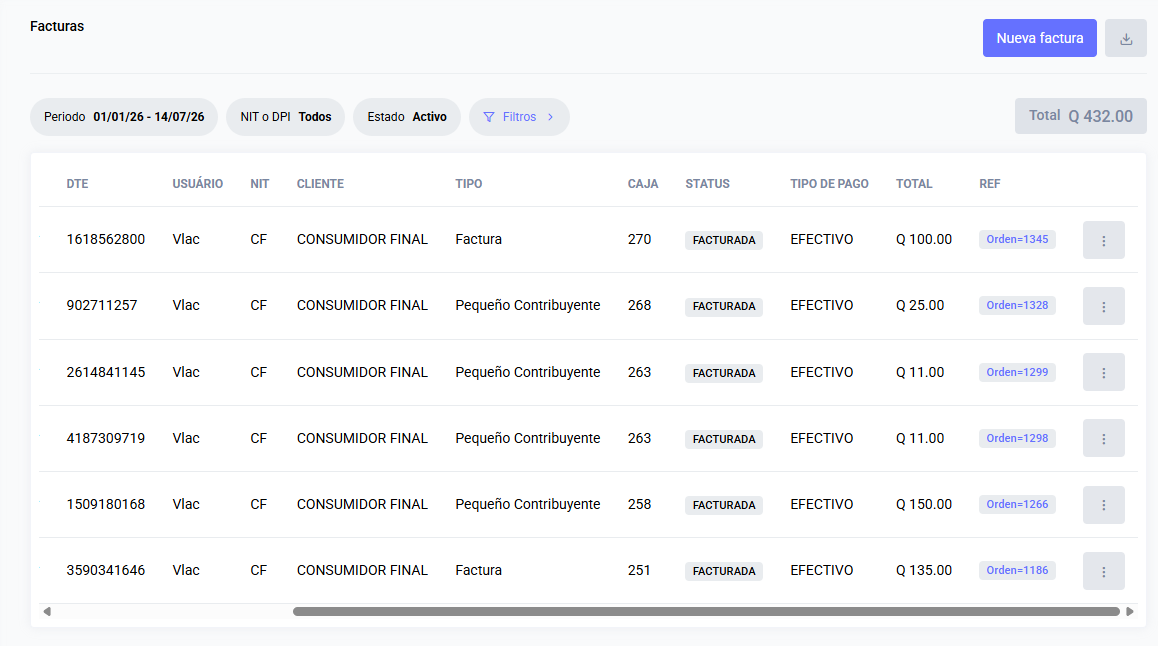Sort by the TOTAL column header
This screenshot has width=1158, height=646.
[914, 184]
